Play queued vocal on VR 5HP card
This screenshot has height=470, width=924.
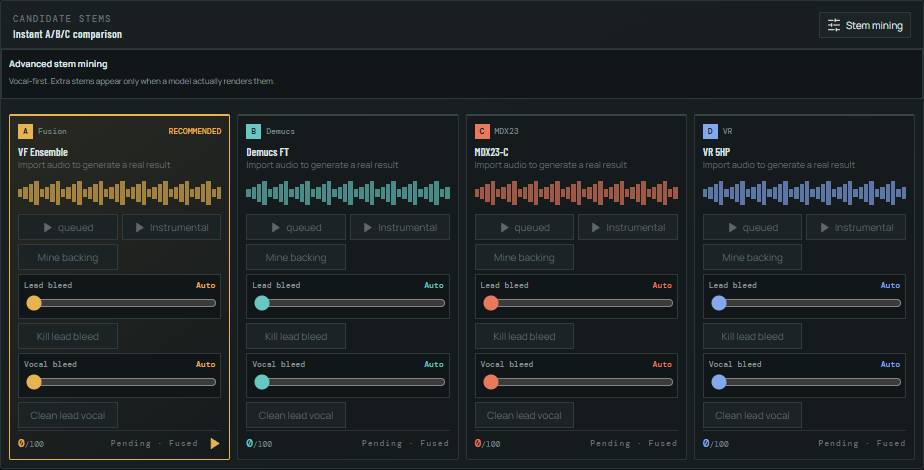pos(752,227)
